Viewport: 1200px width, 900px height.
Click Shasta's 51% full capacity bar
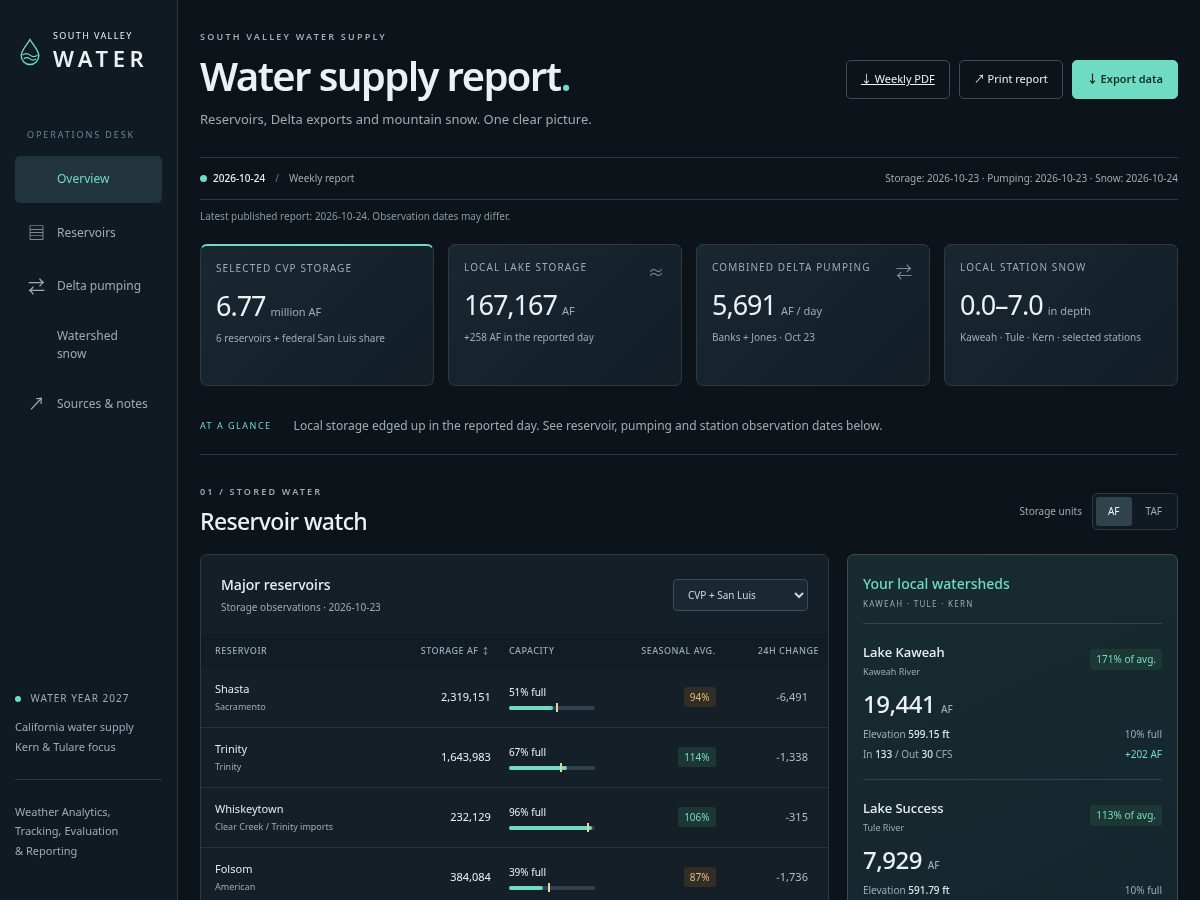click(552, 708)
